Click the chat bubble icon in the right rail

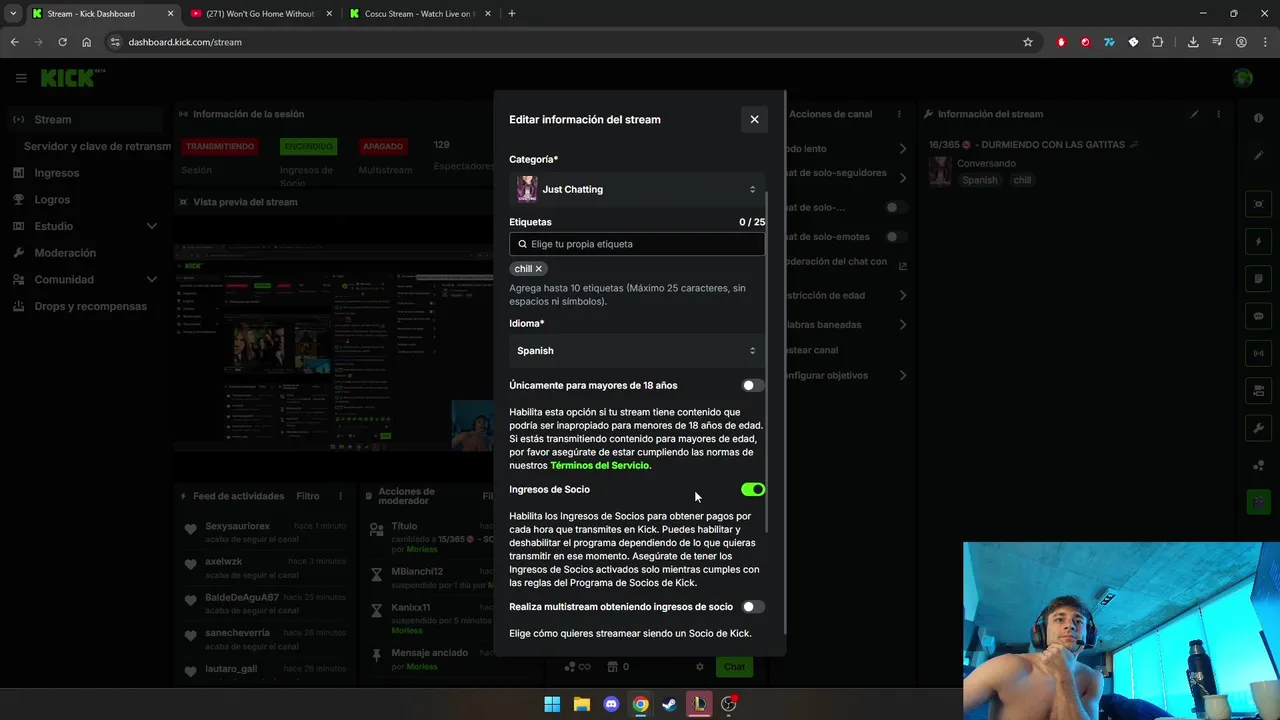click(x=1258, y=316)
